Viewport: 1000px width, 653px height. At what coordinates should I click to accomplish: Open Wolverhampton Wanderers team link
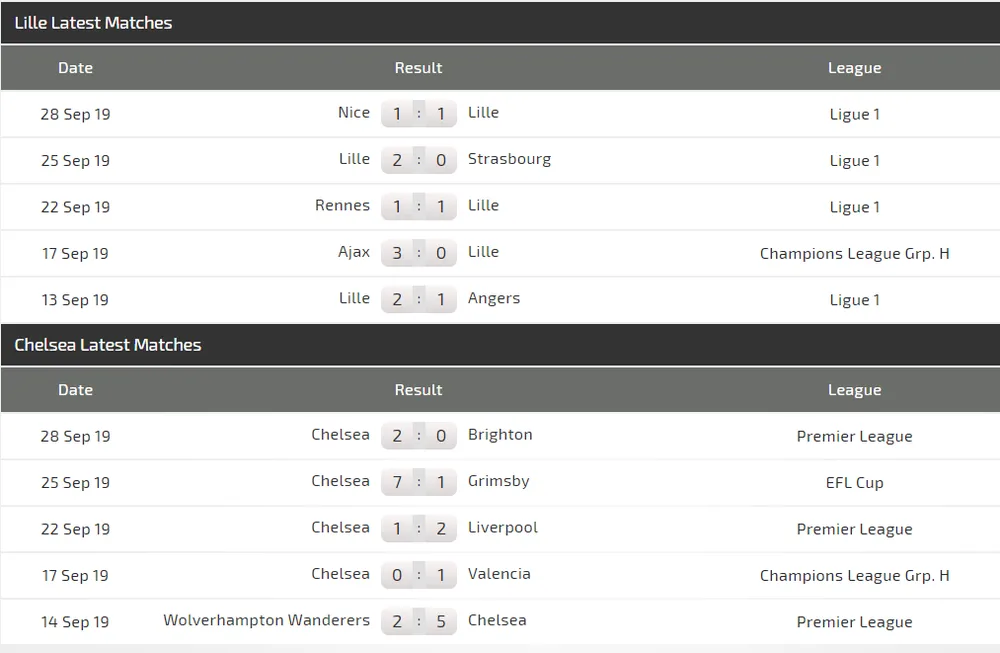pyautogui.click(x=266, y=620)
